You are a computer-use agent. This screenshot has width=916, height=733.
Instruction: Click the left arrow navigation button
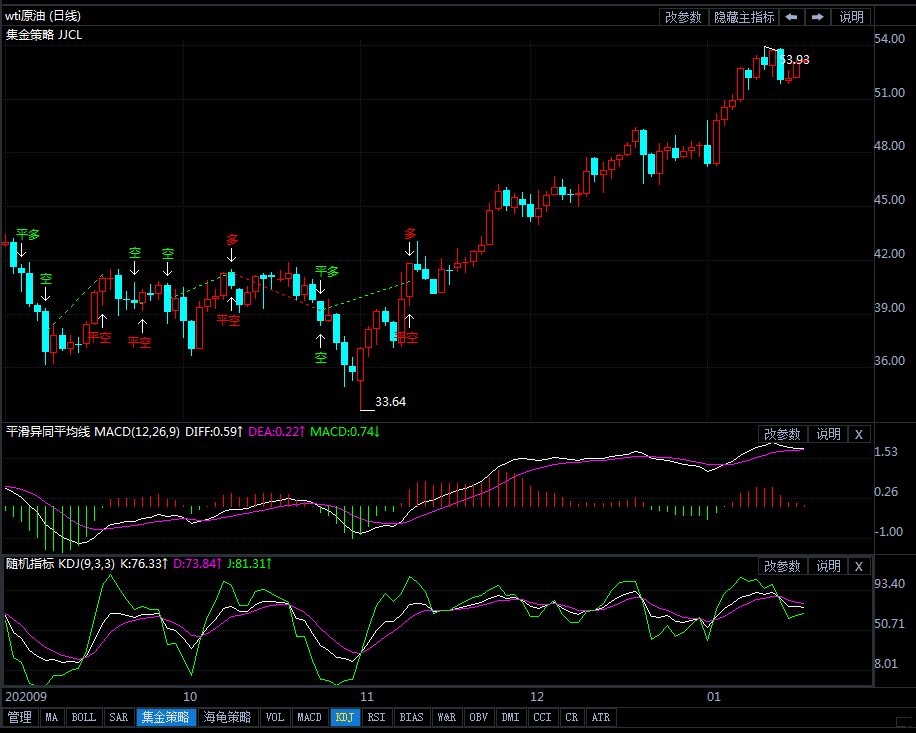click(791, 17)
